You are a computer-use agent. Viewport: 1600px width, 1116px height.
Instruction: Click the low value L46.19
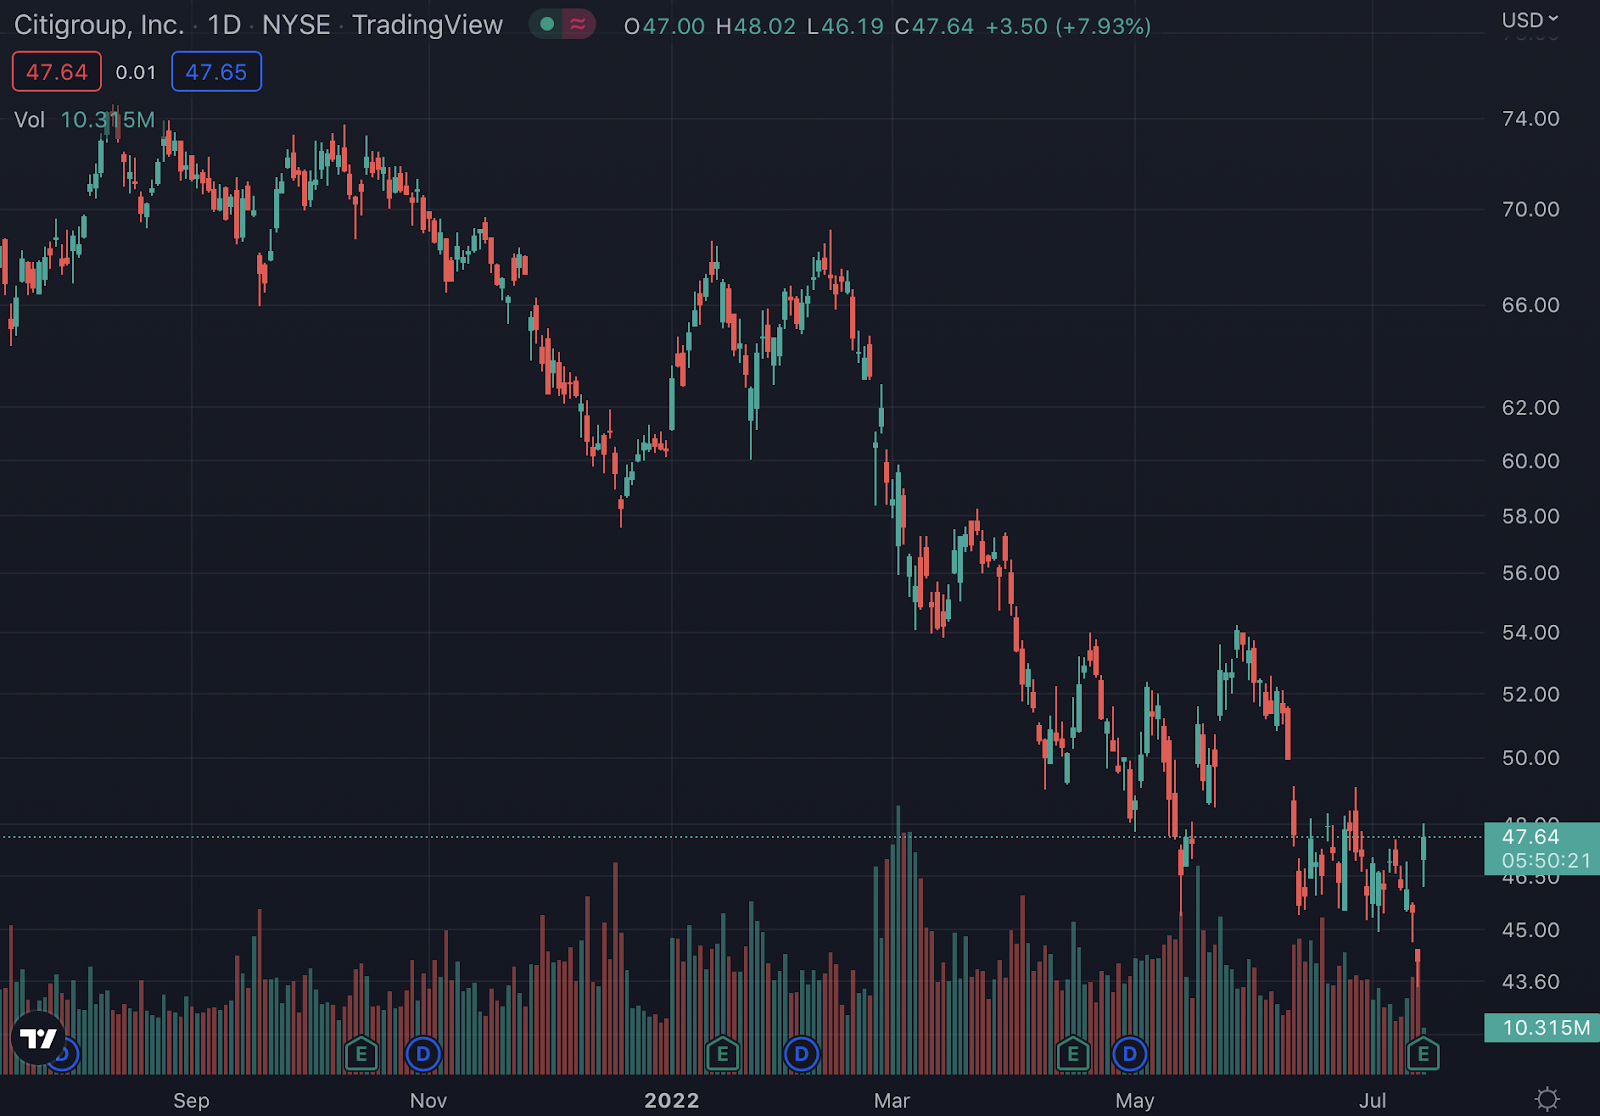(x=846, y=26)
